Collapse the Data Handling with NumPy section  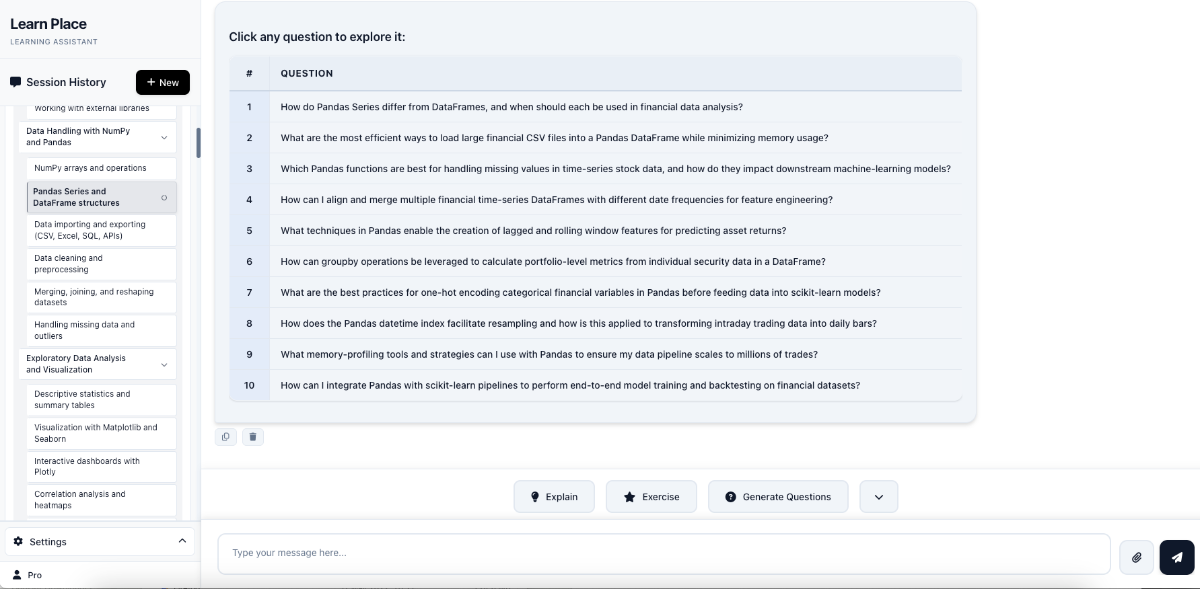point(164,137)
